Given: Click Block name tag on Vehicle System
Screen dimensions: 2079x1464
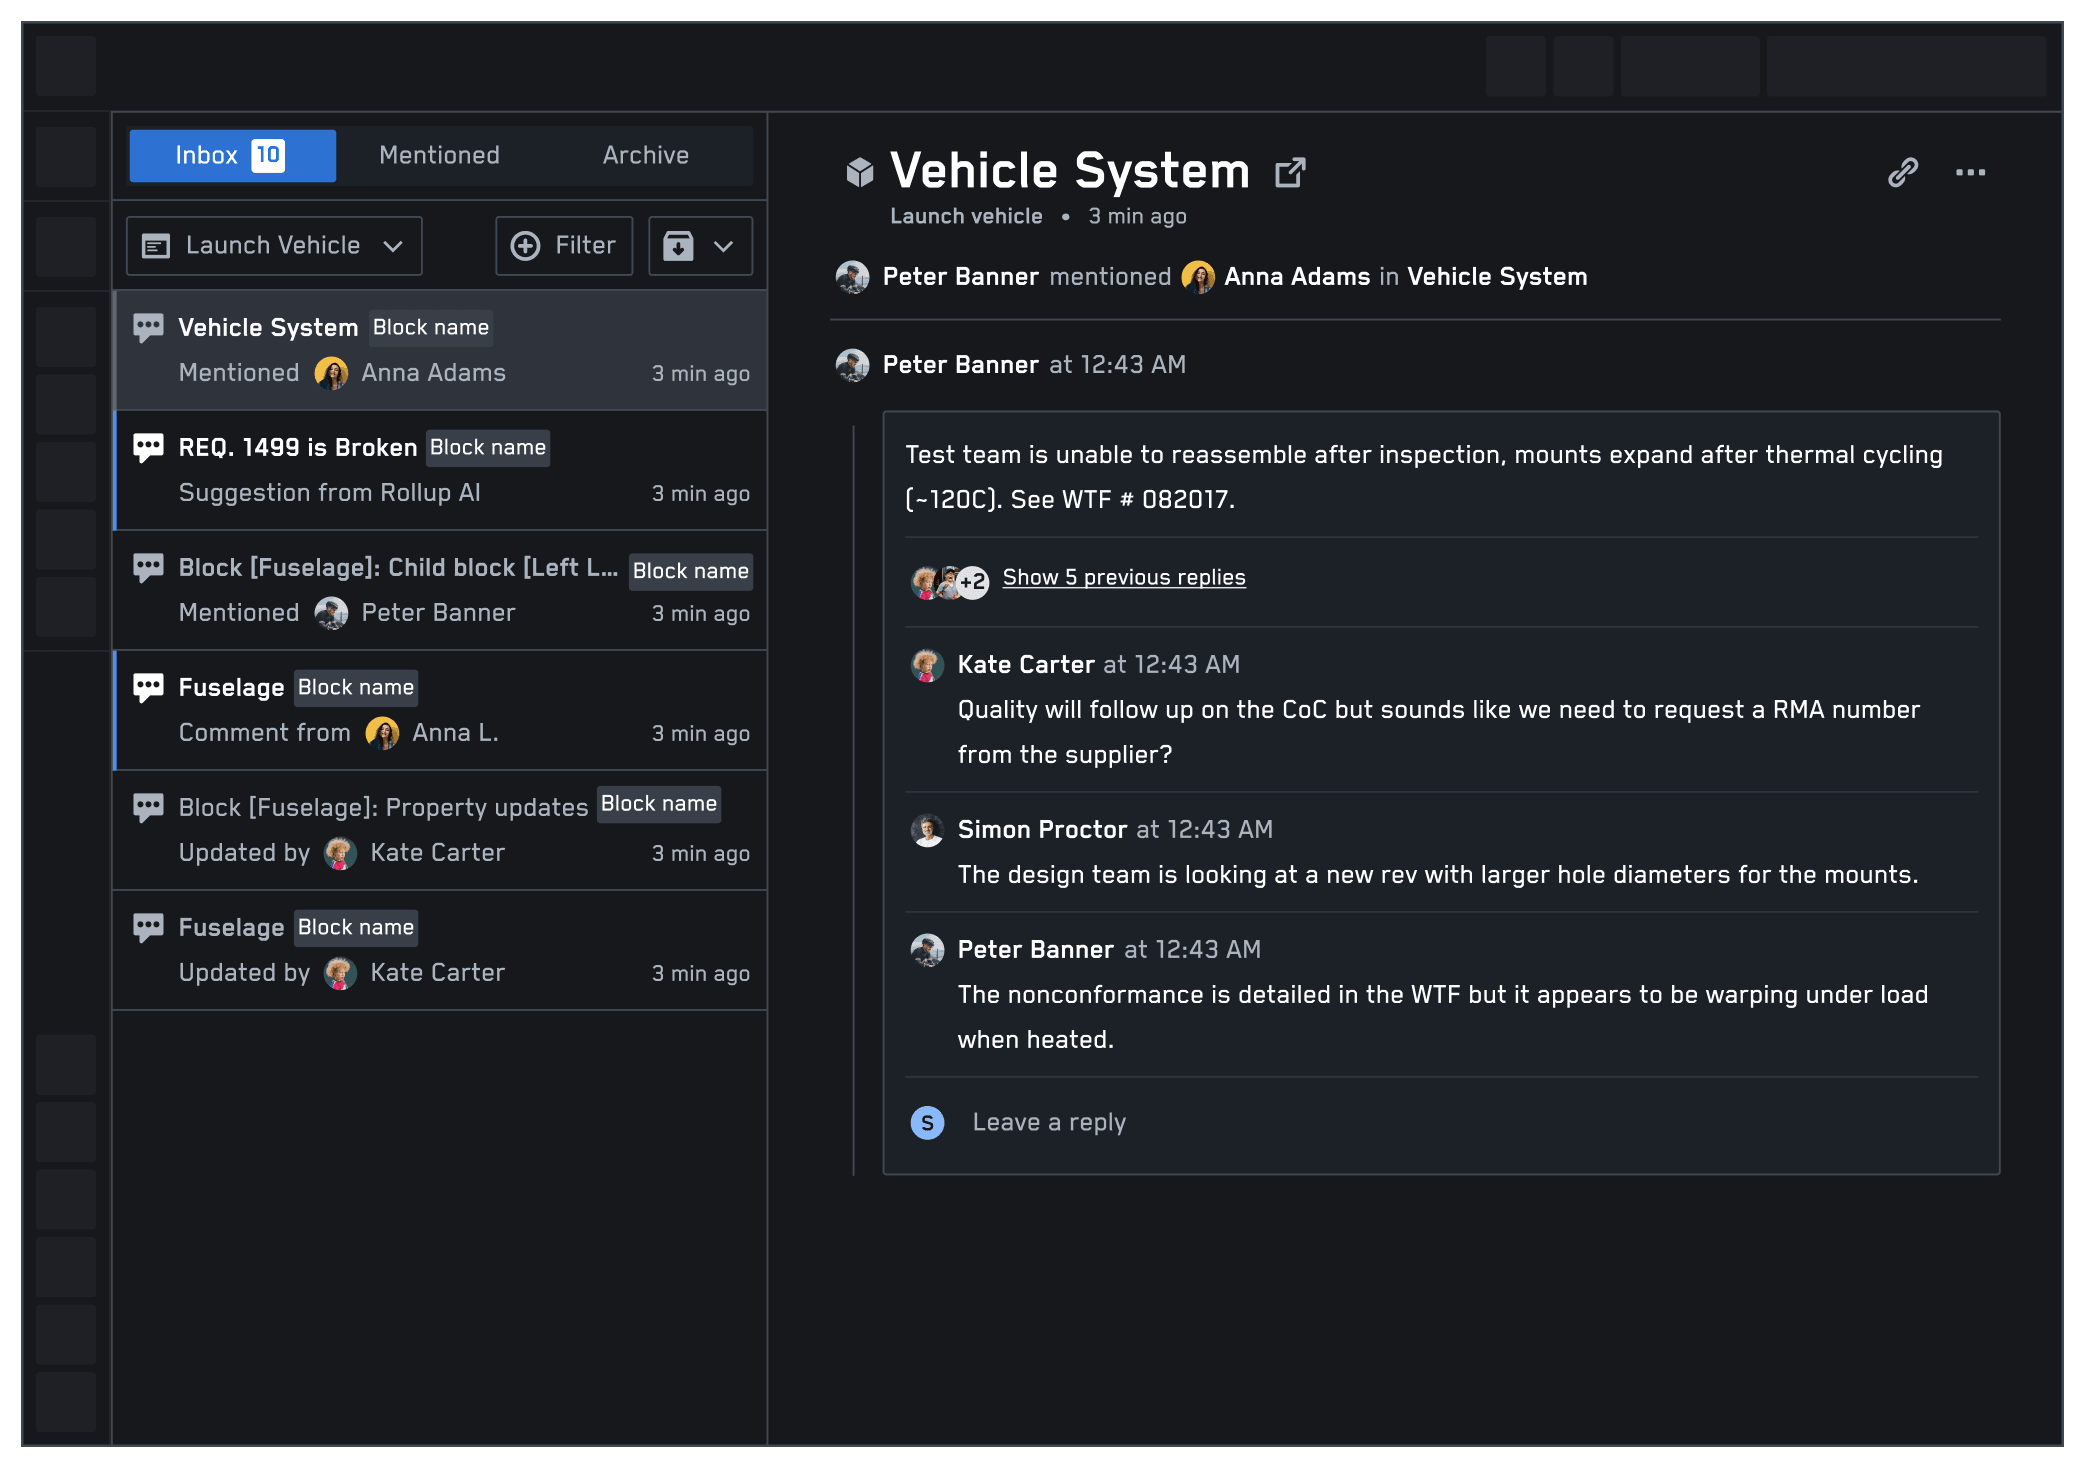Looking at the screenshot, I should click(430, 328).
